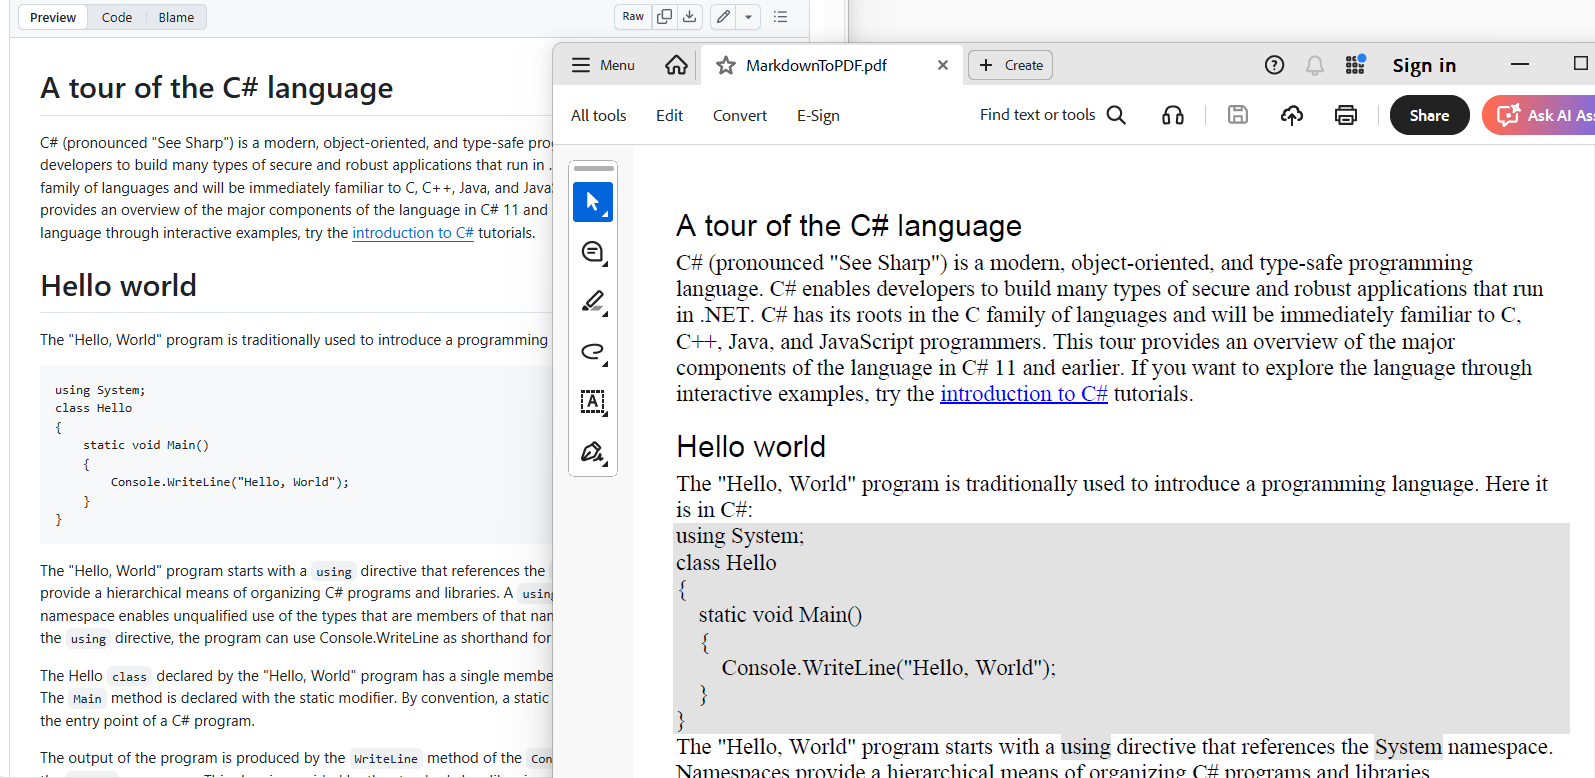Click the save floppy disk icon
Viewport: 1595px width, 778px height.
[x=1238, y=115]
